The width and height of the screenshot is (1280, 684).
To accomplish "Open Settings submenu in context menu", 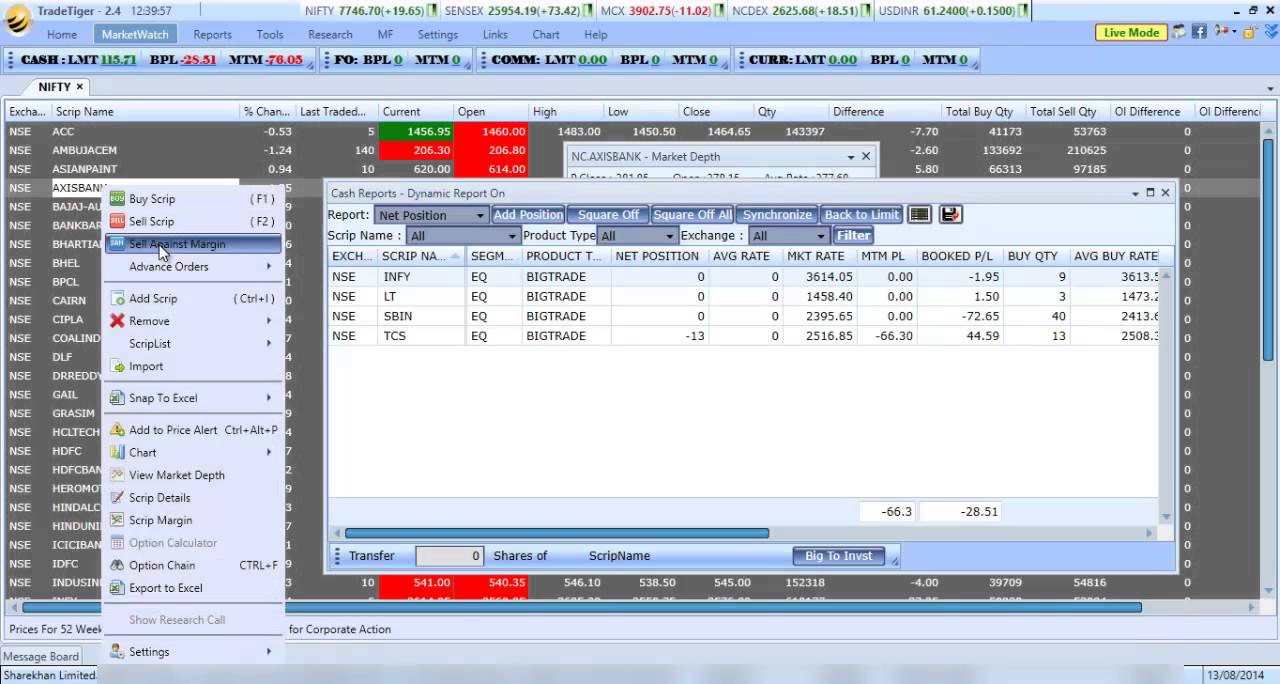I will [194, 652].
